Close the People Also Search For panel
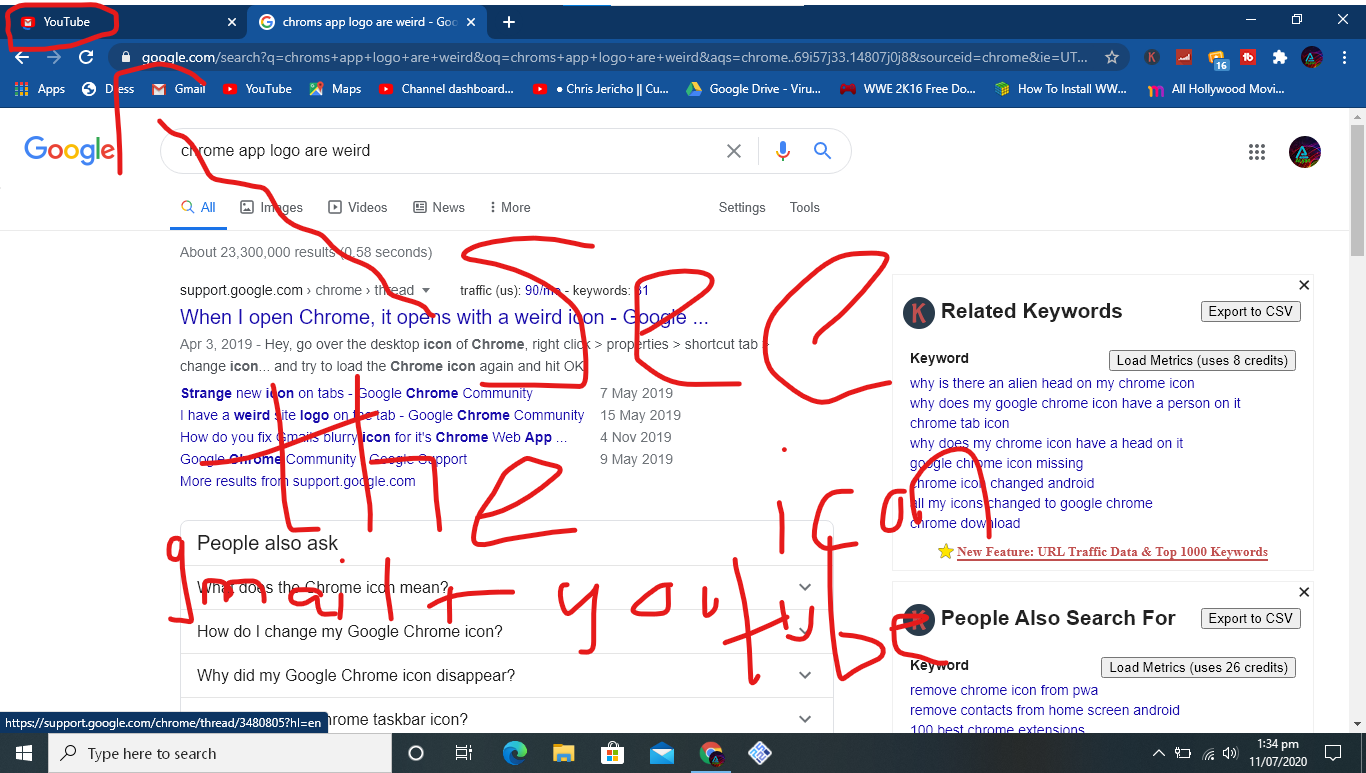The image size is (1366, 773). tap(1304, 592)
